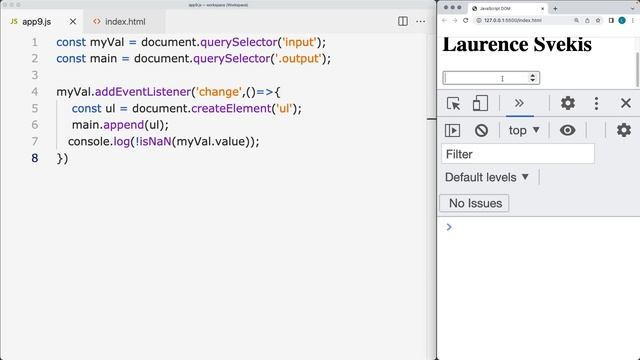The width and height of the screenshot is (640, 360).
Task: Go back in the browser
Action: [x=444, y=20]
